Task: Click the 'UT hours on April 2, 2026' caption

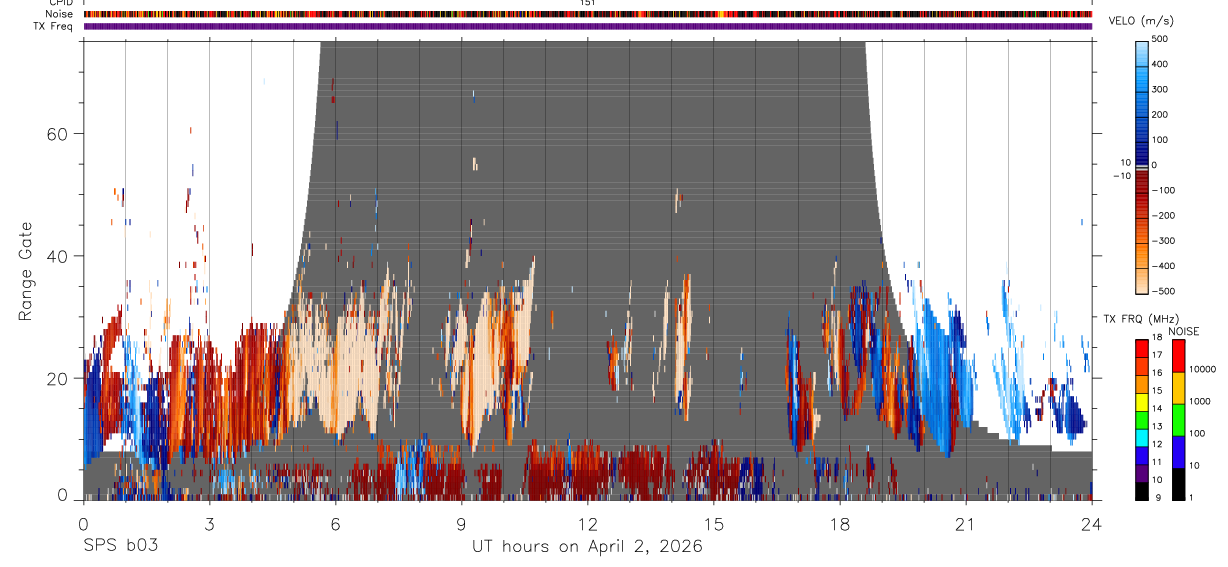Action: coord(588,547)
